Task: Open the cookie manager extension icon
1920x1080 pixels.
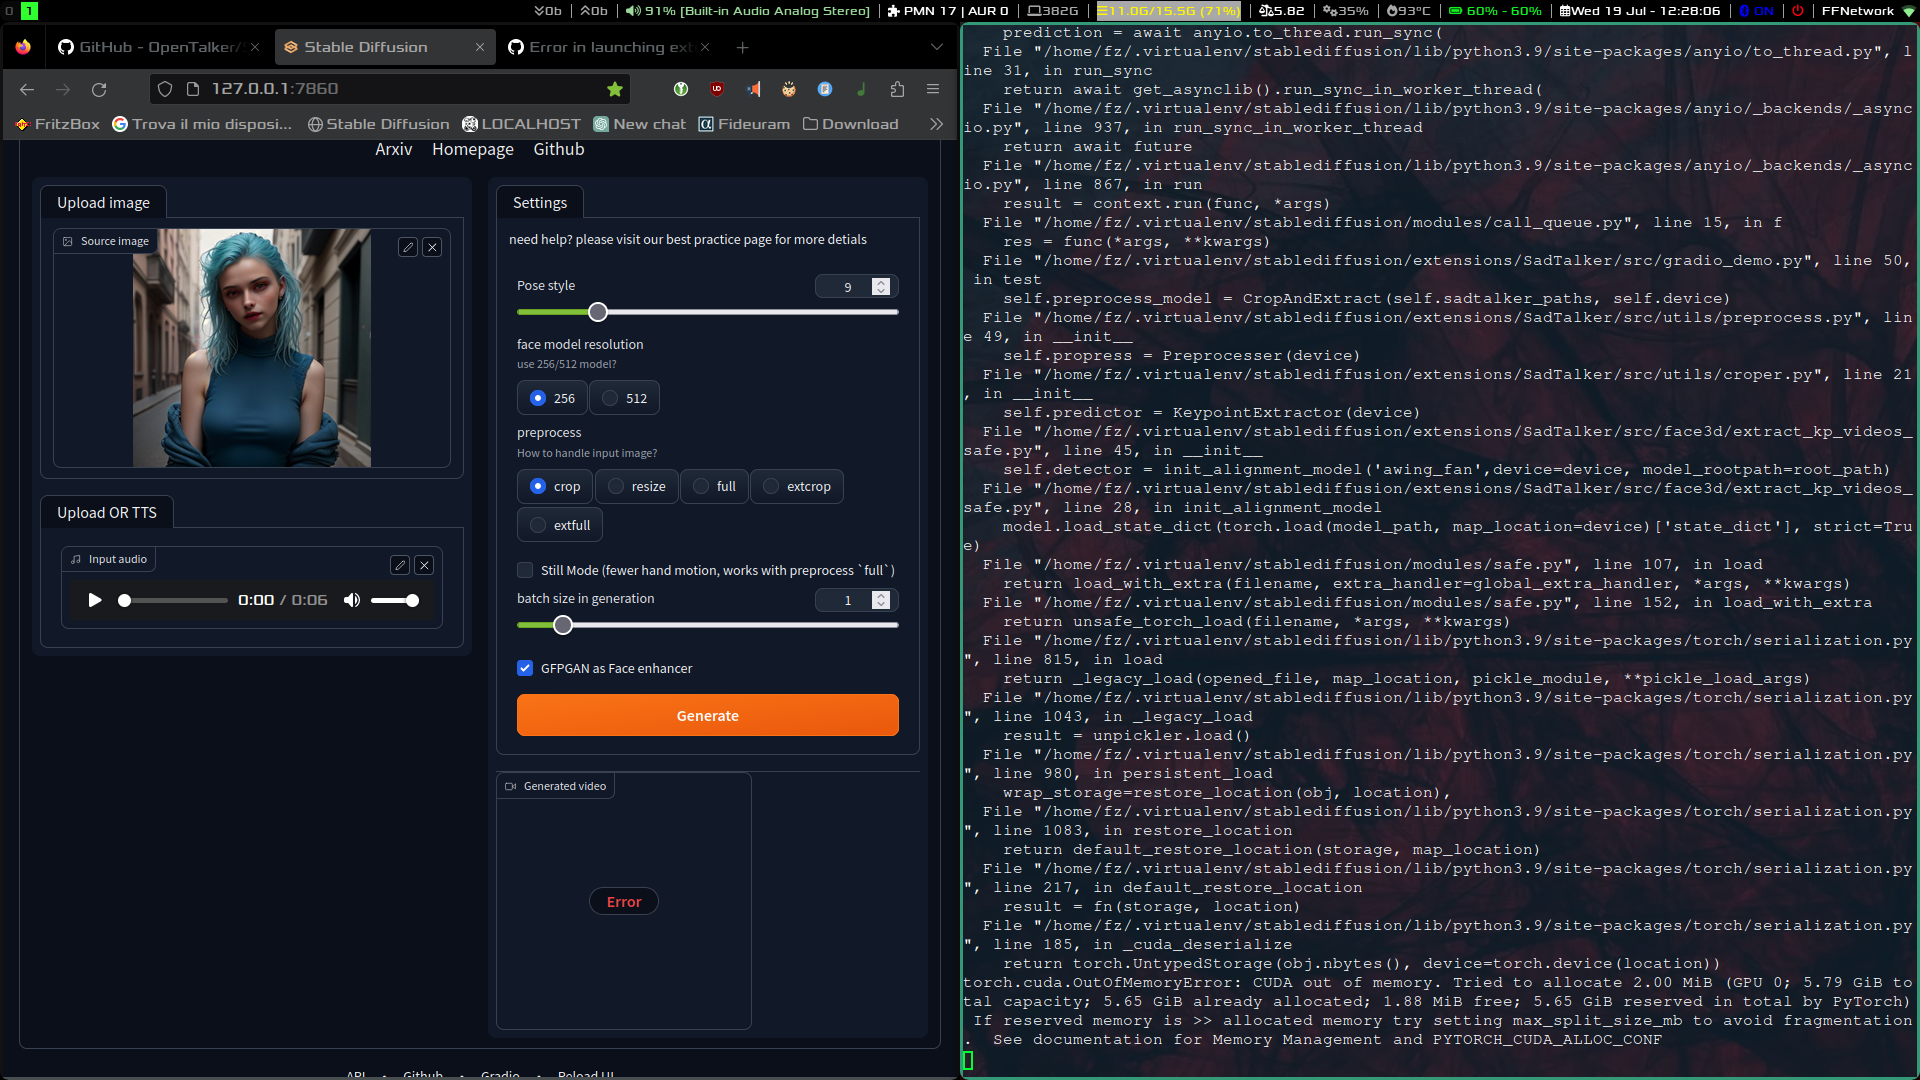Action: 789,89
